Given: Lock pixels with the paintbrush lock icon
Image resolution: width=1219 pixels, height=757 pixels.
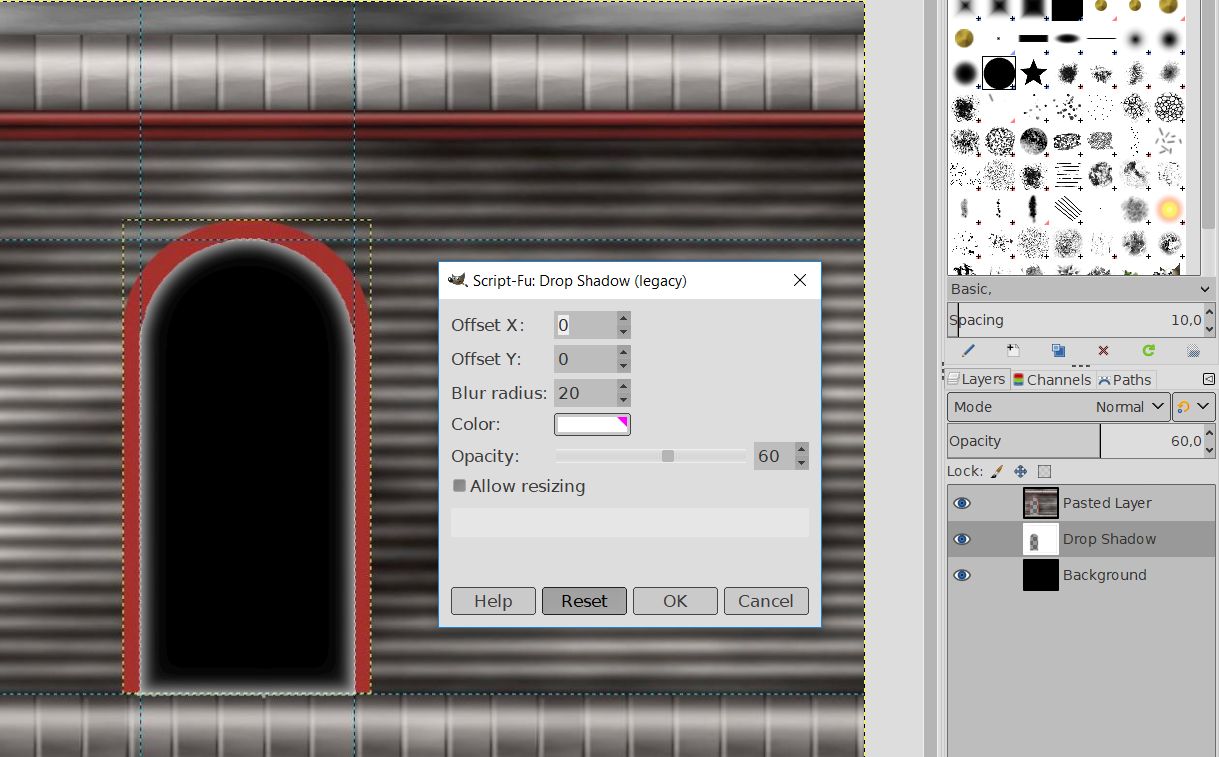Looking at the screenshot, I should point(997,471).
